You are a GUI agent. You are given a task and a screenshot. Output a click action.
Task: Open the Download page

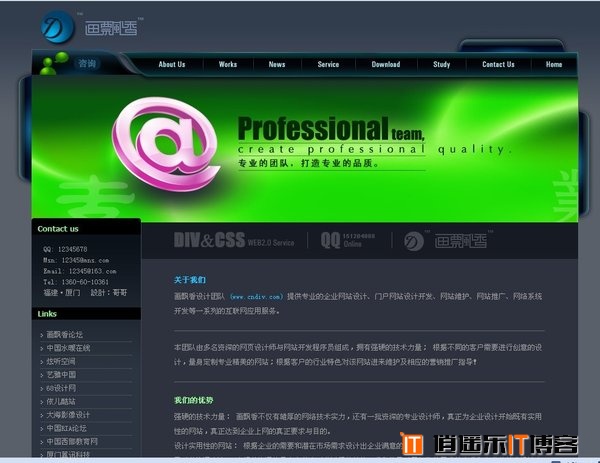click(x=386, y=64)
